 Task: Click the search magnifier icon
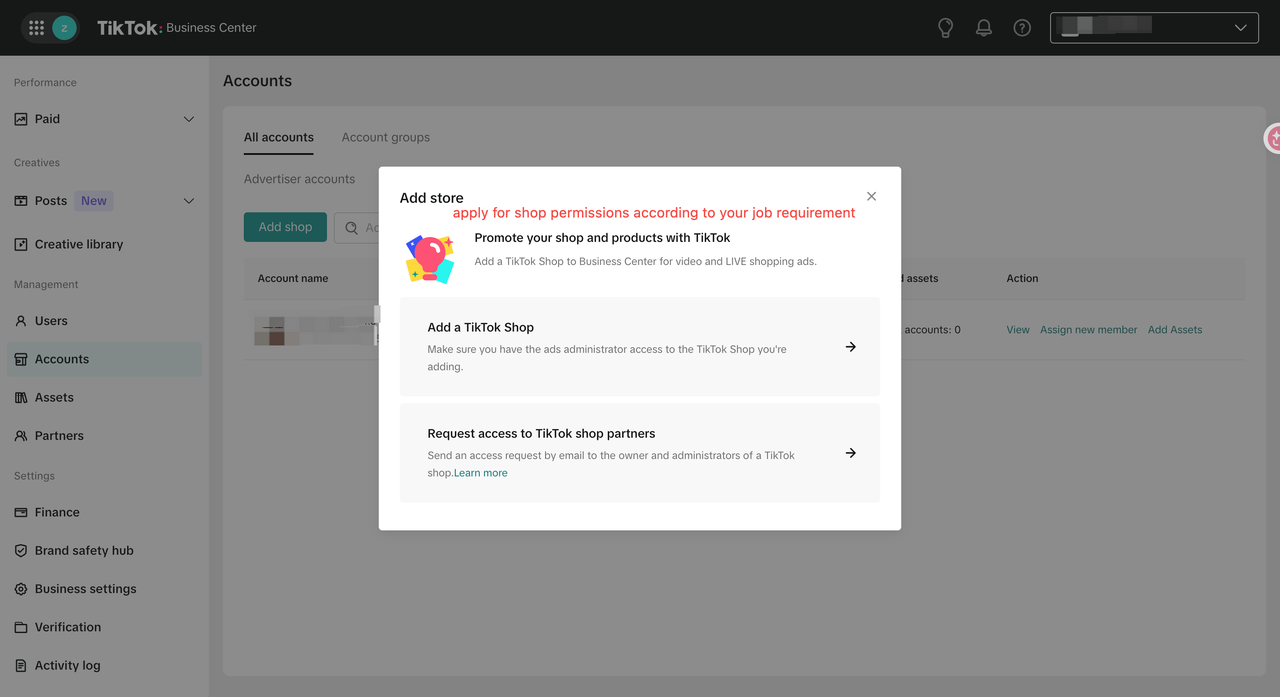(352, 228)
